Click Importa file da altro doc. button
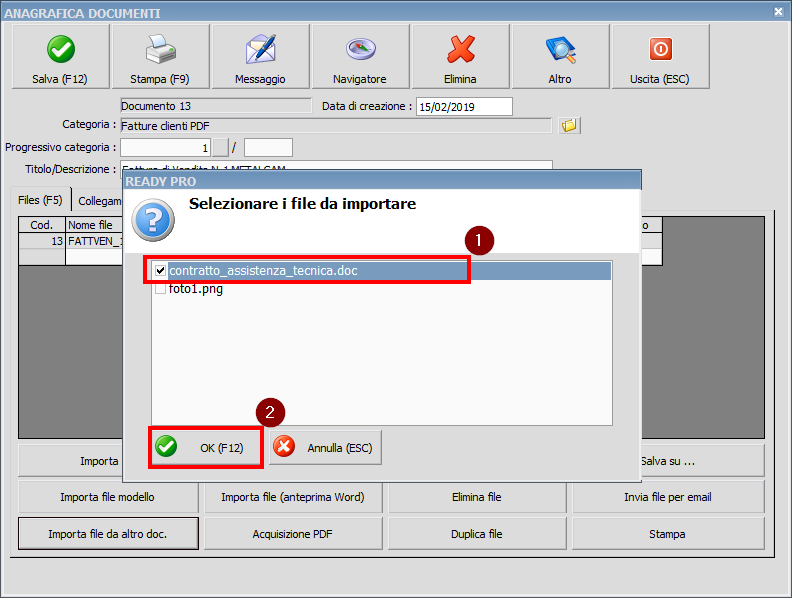This screenshot has width=792, height=598. click(108, 534)
